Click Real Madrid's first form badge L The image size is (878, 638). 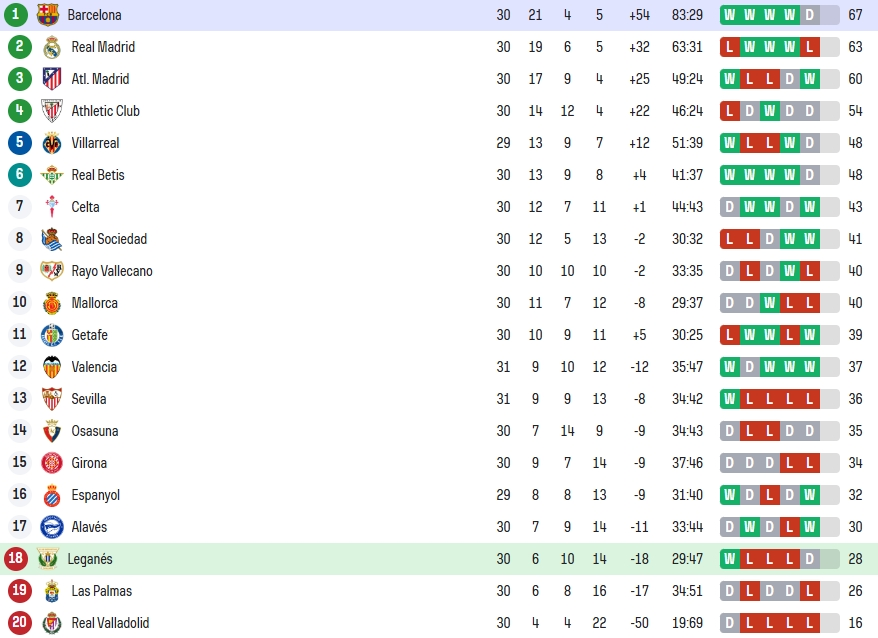coord(729,47)
